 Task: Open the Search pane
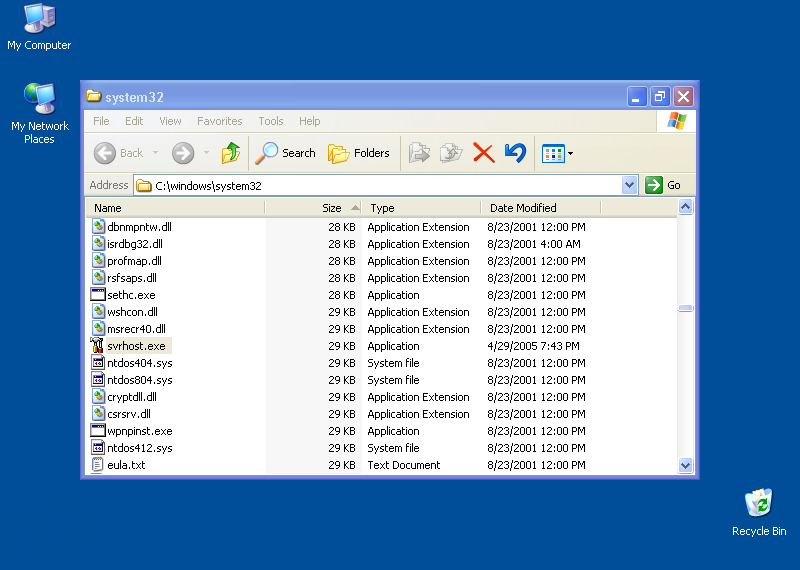(286, 153)
